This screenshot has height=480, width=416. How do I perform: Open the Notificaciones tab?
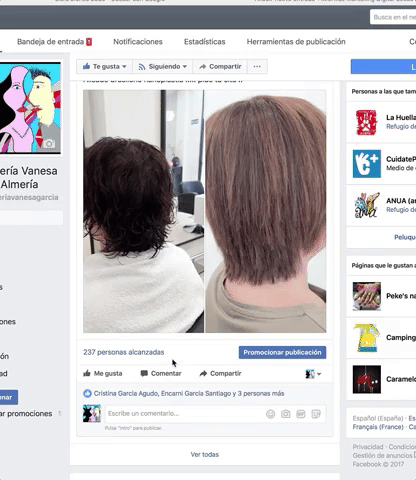[x=138, y=42]
